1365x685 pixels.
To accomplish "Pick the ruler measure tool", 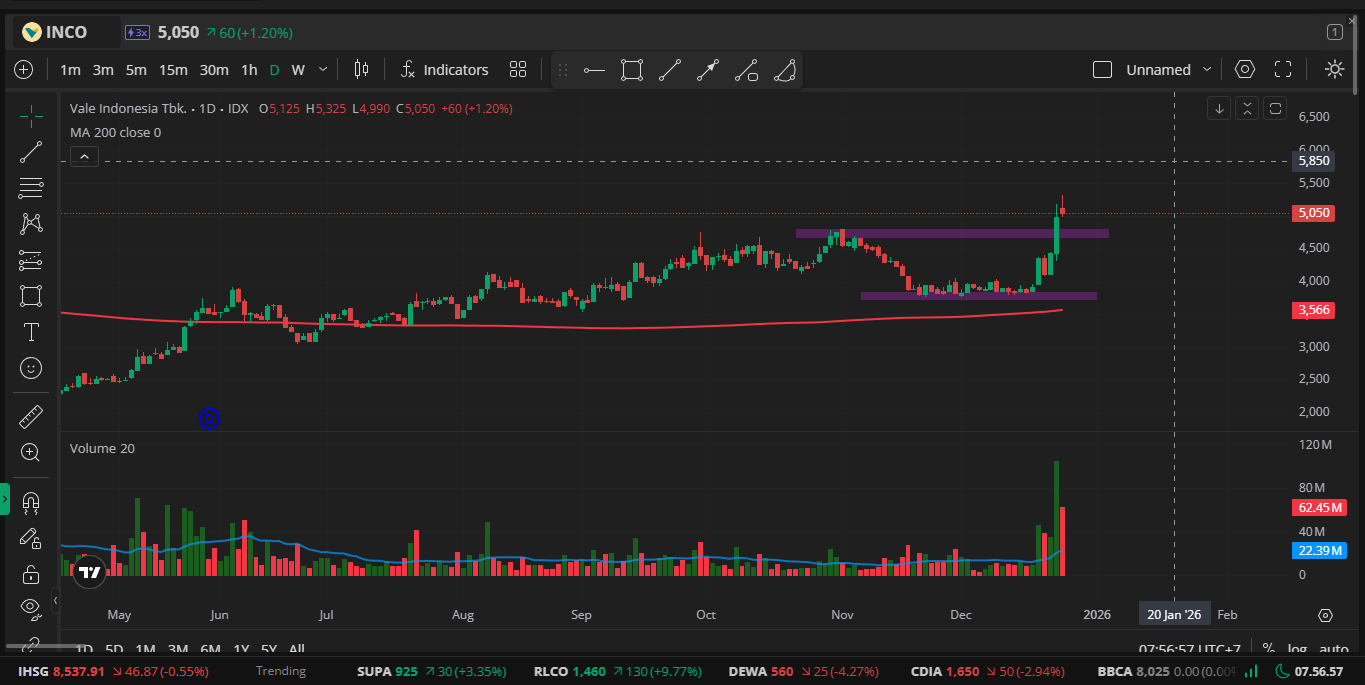I will click(x=31, y=416).
